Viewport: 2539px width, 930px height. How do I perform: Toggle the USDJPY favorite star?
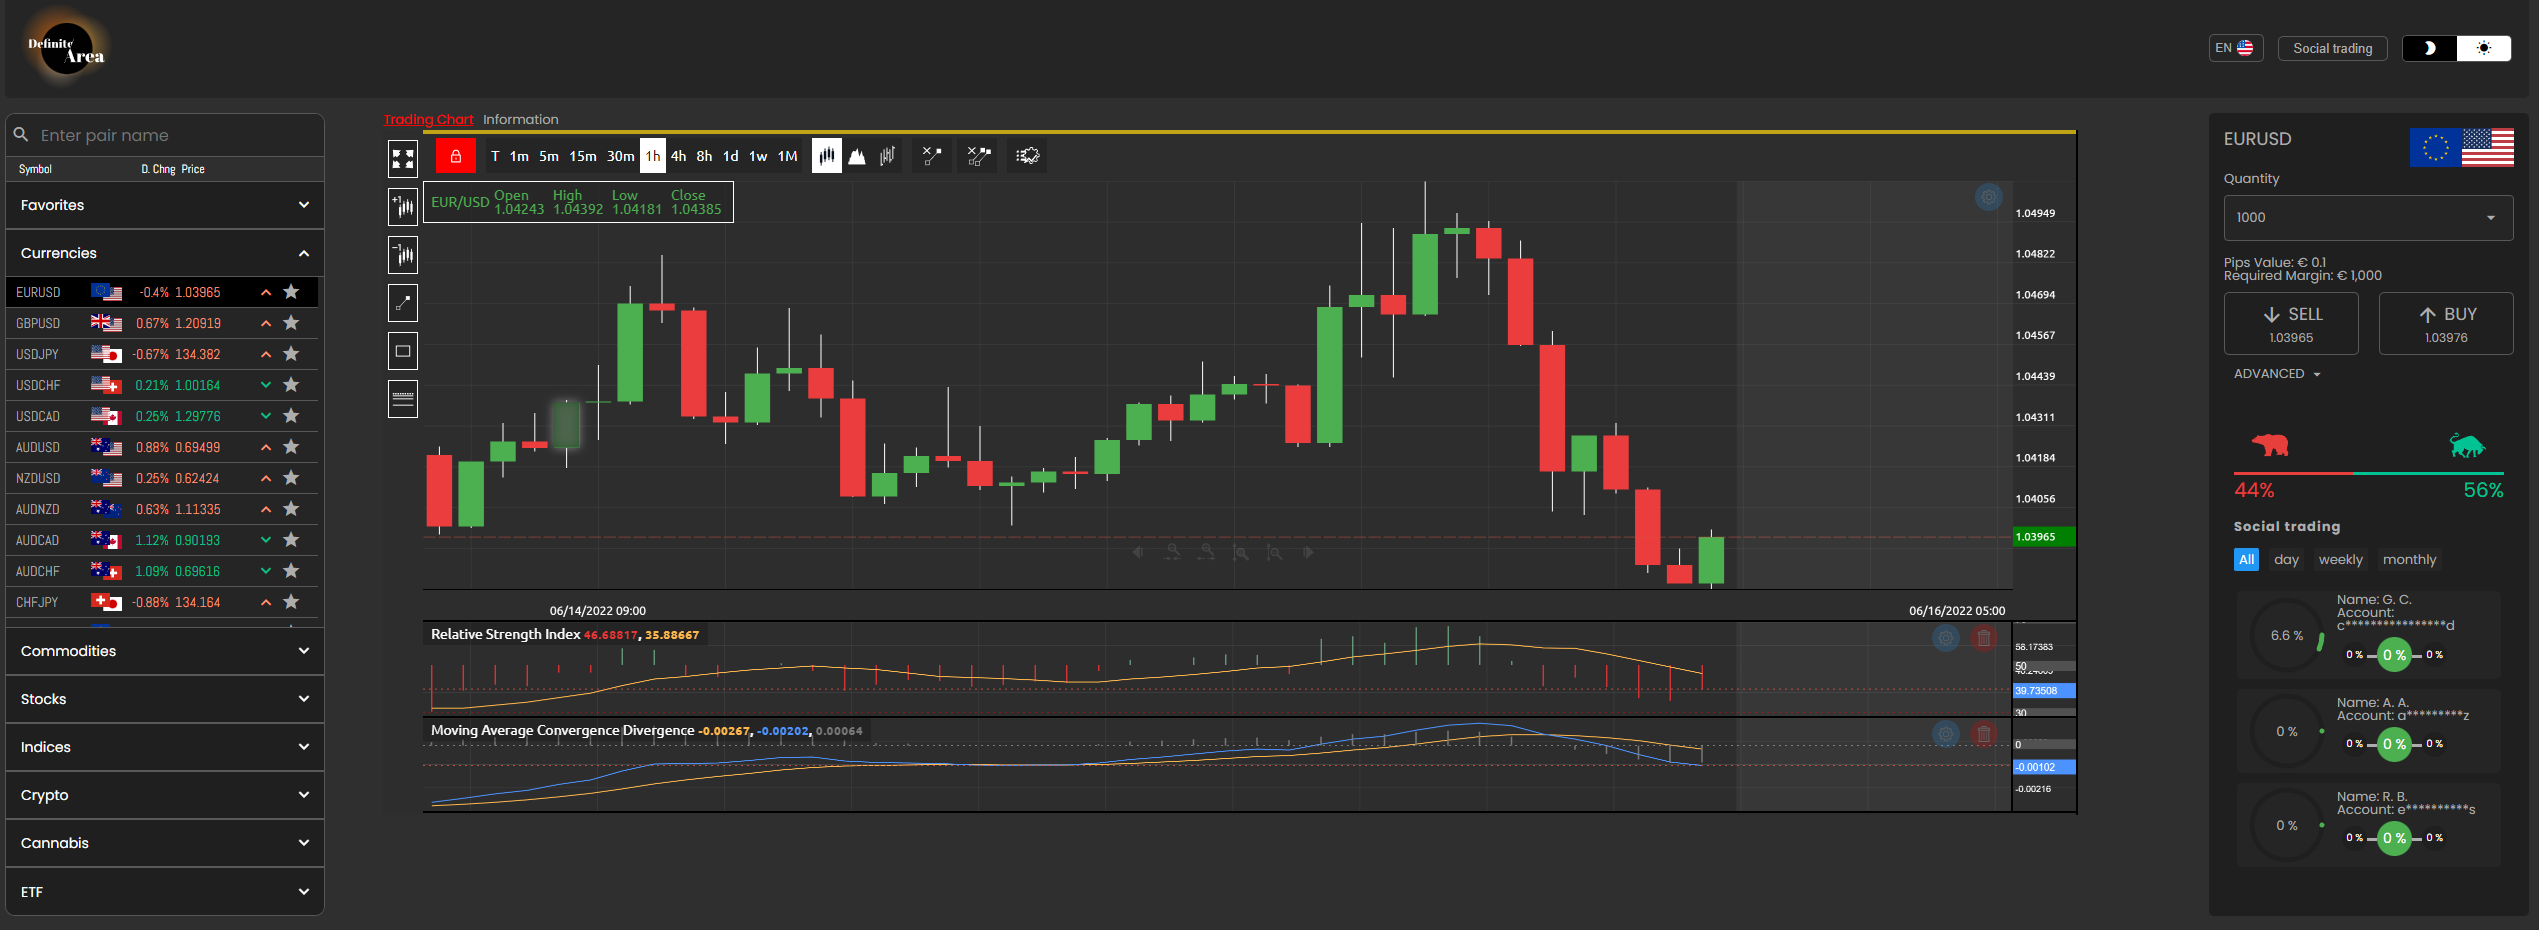(291, 354)
